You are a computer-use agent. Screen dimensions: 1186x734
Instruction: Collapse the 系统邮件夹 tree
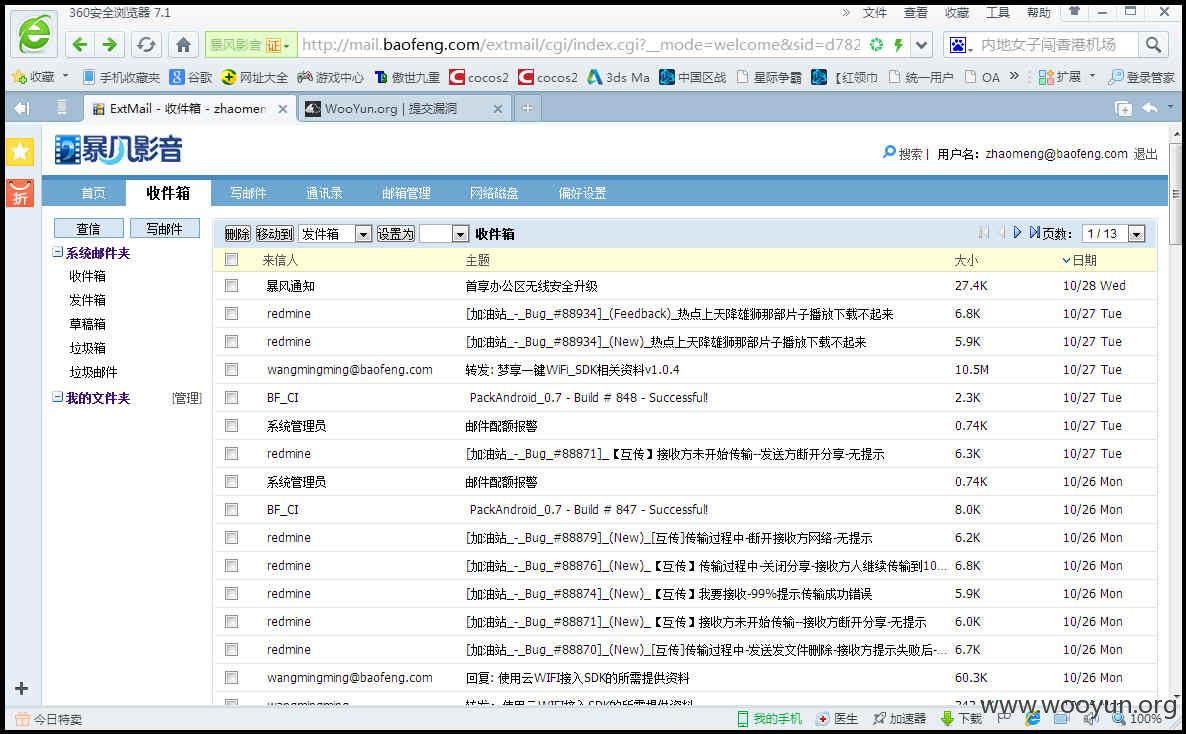point(57,252)
